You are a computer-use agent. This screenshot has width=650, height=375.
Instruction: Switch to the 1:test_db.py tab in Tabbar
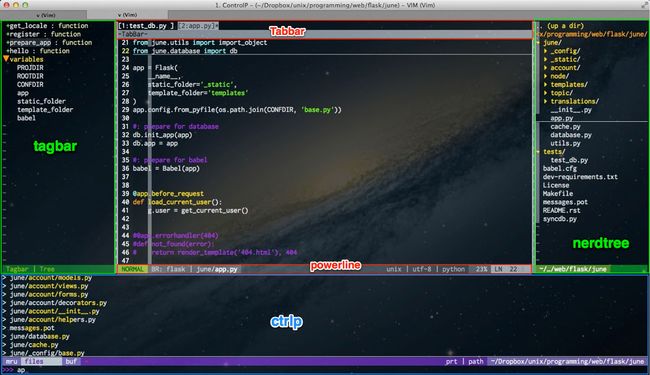pos(146,26)
